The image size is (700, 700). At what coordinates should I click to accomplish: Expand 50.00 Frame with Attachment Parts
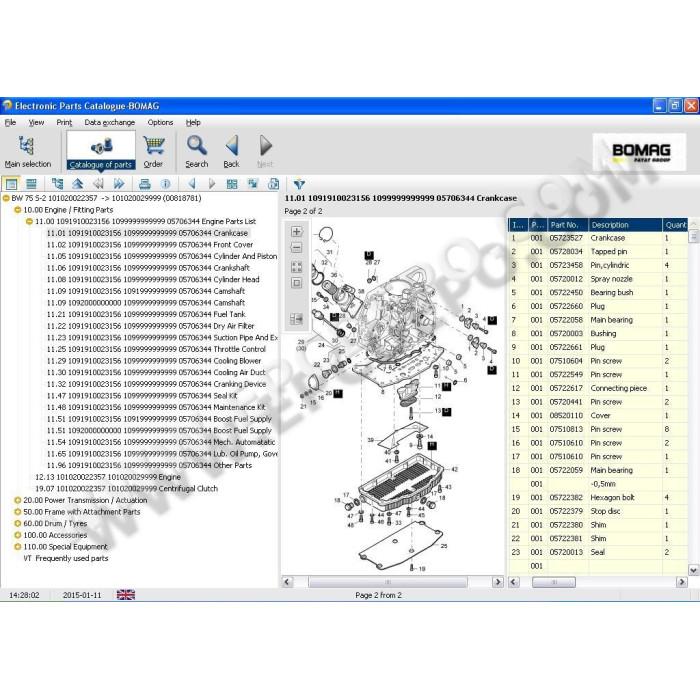pyautogui.click(x=18, y=512)
